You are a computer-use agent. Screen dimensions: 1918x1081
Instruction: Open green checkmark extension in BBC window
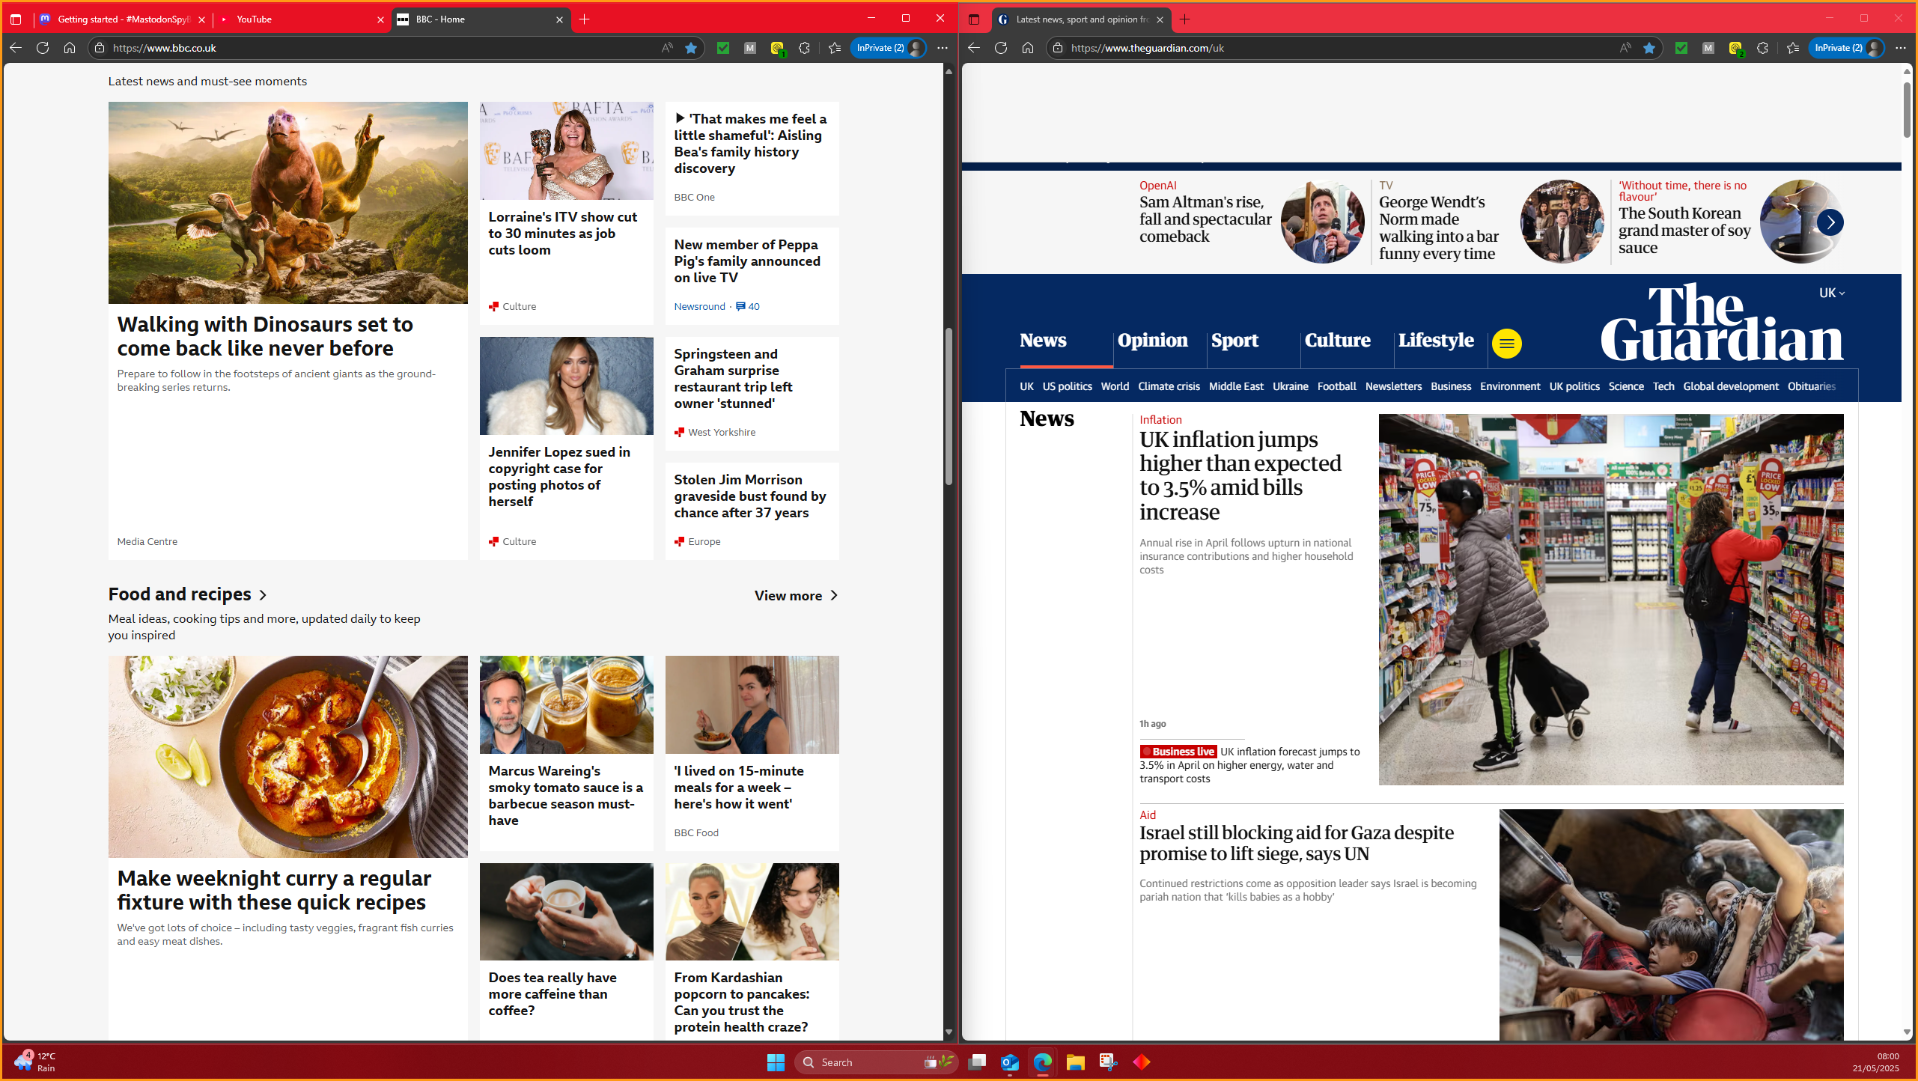click(723, 48)
